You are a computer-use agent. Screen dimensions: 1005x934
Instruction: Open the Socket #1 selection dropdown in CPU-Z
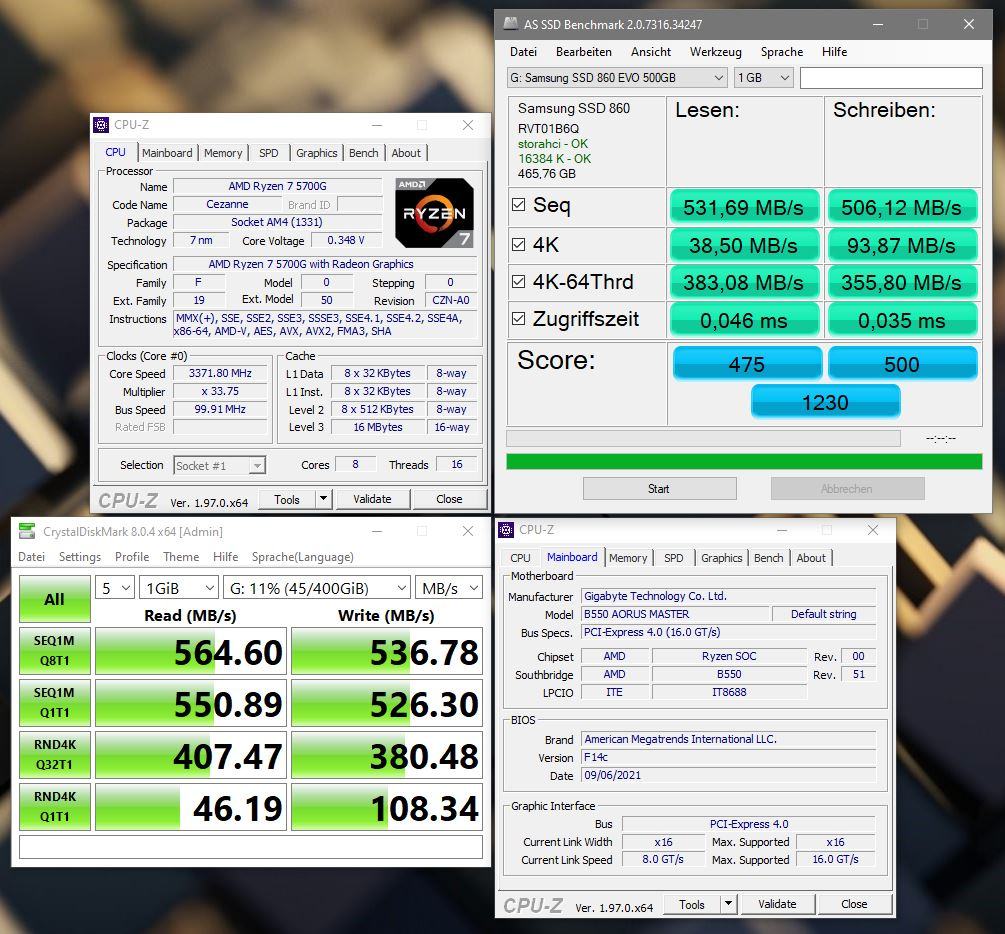[x=219, y=465]
